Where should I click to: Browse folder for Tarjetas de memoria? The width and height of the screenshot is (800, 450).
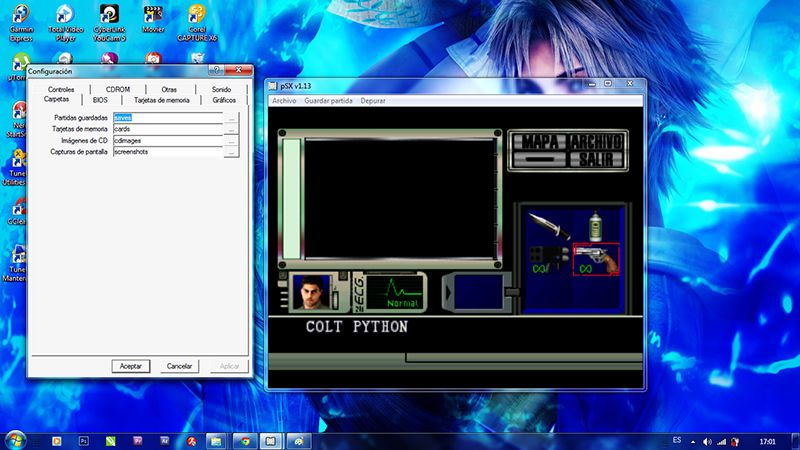231,129
